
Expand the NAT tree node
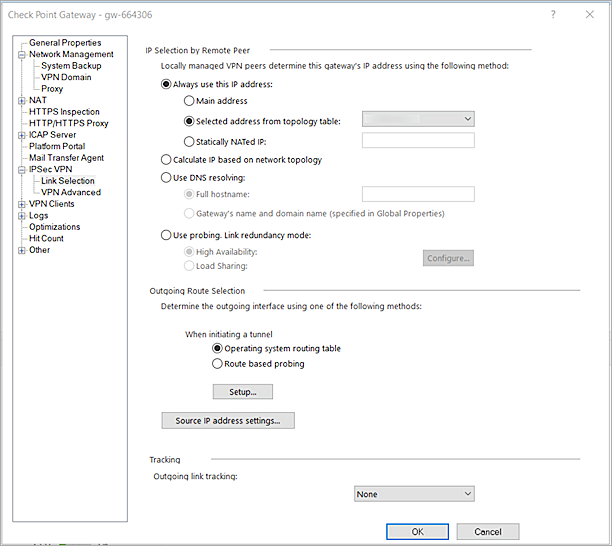point(22,101)
